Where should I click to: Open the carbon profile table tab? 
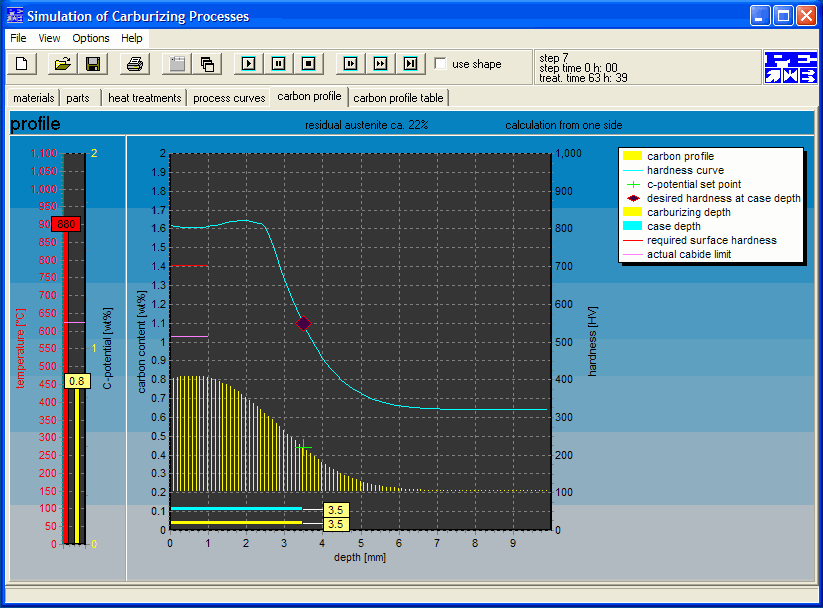[x=398, y=98]
